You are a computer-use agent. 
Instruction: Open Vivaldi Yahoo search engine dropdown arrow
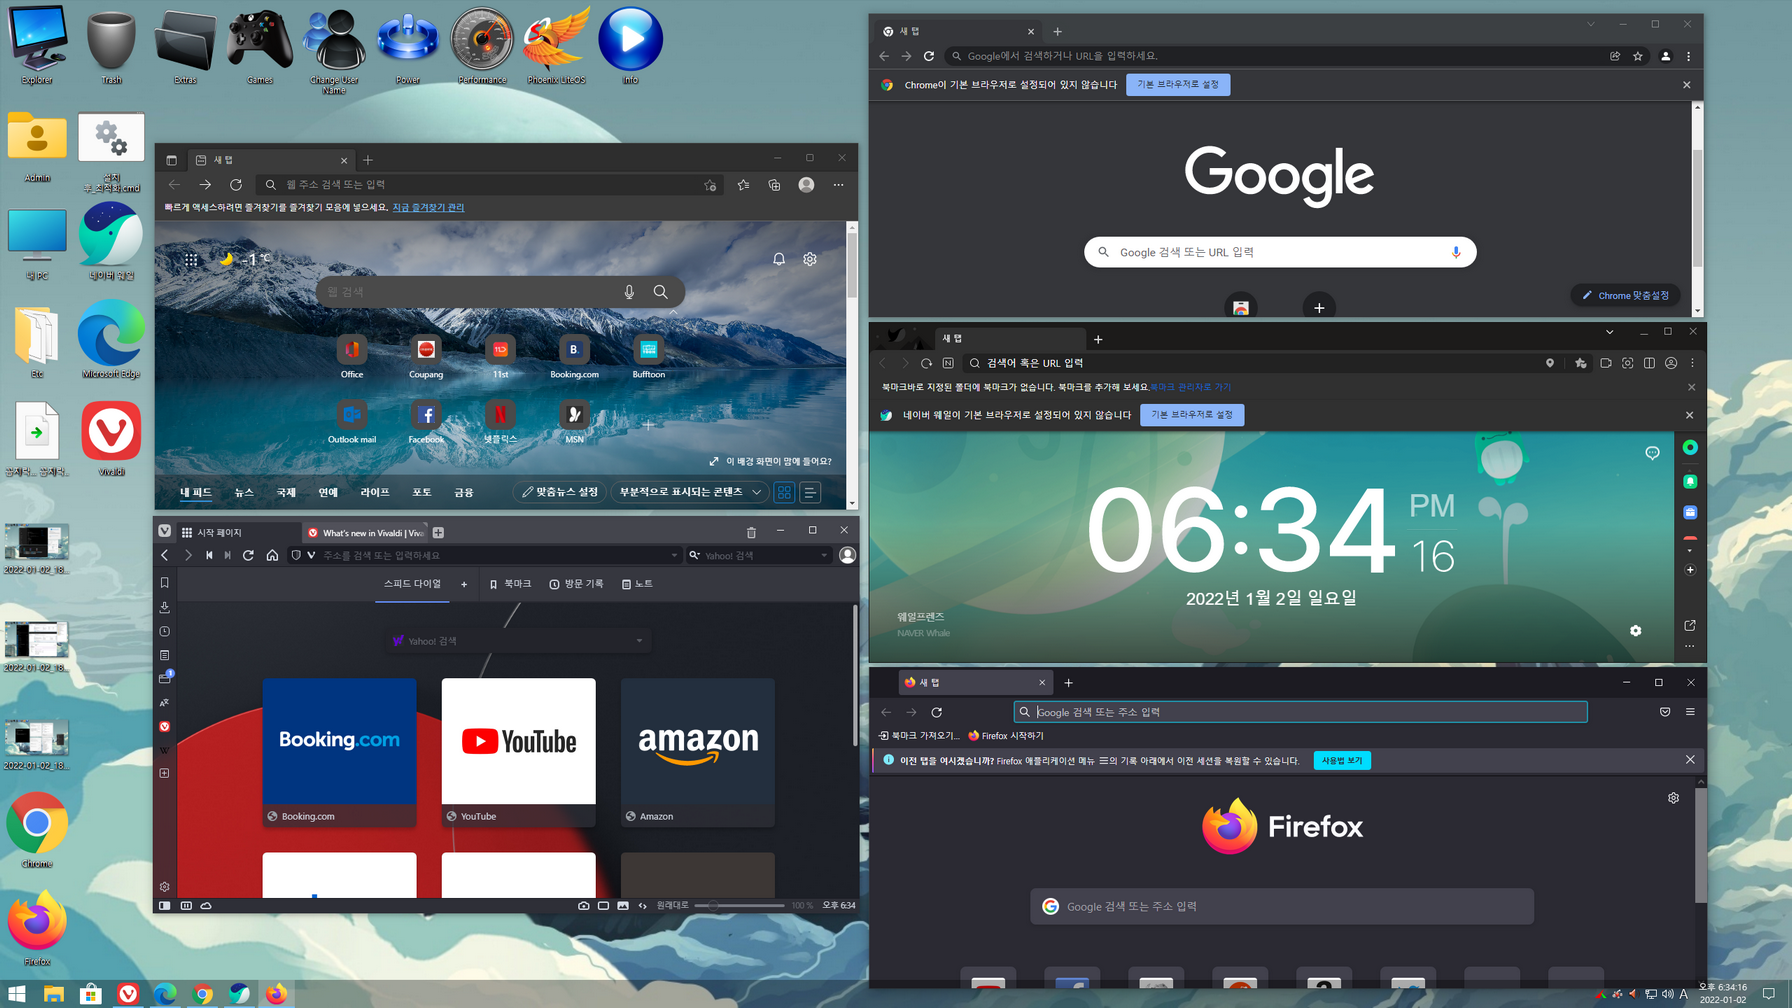(x=824, y=555)
